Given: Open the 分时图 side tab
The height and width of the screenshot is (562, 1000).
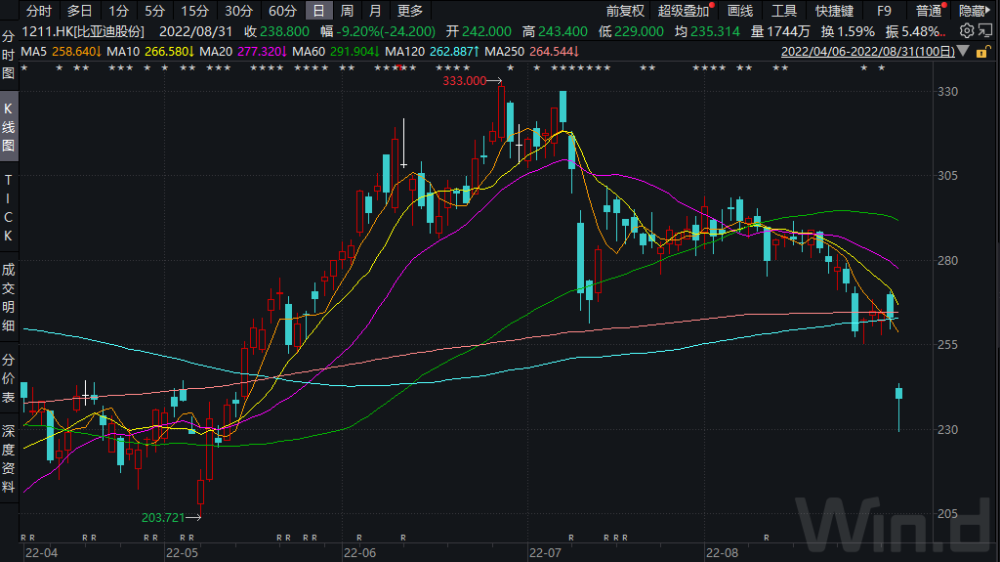Looking at the screenshot, I should point(8,55).
